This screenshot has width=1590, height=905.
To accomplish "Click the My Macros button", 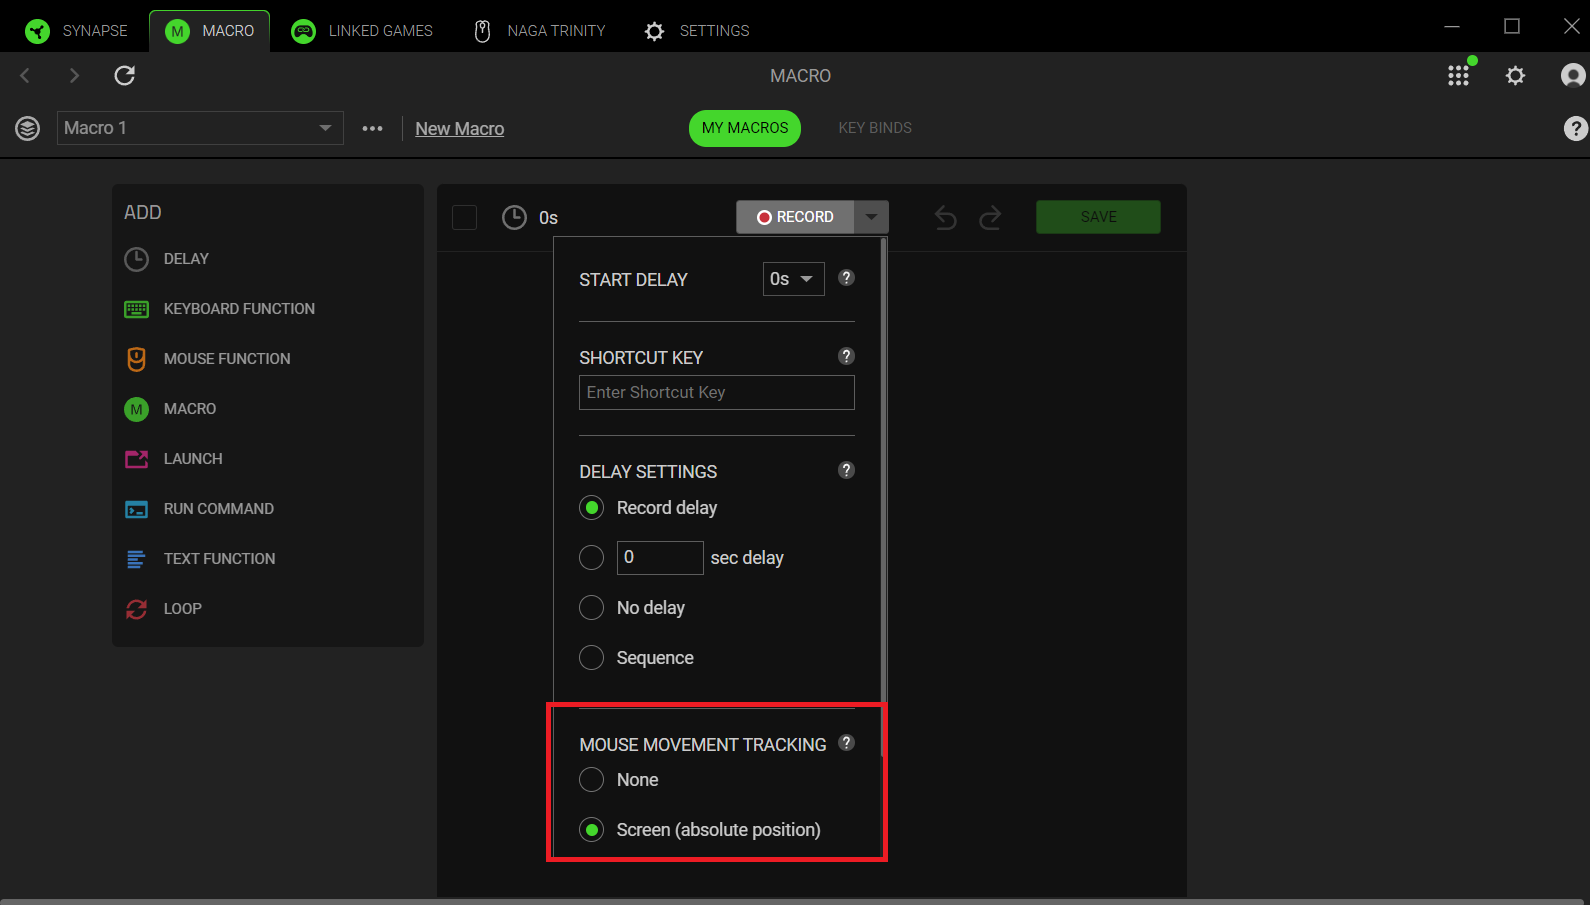I will pyautogui.click(x=745, y=128).
